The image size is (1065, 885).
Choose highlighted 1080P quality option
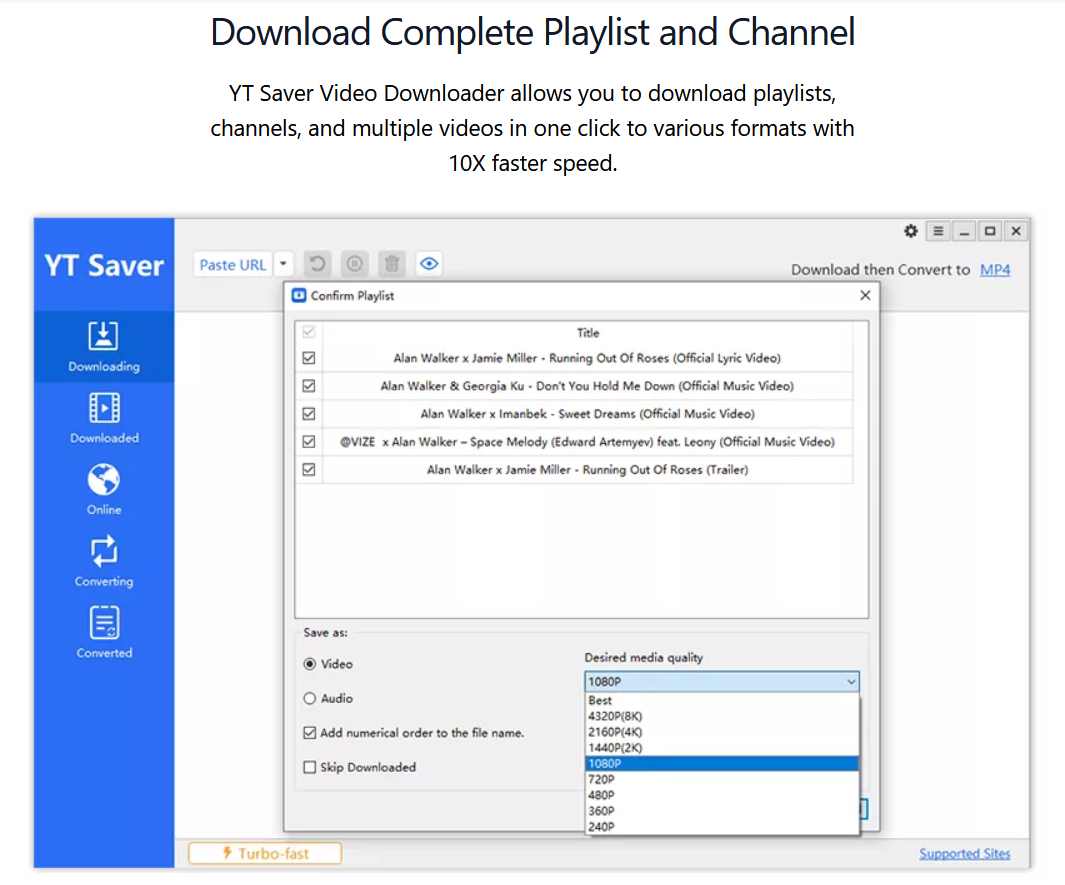[x=721, y=763]
